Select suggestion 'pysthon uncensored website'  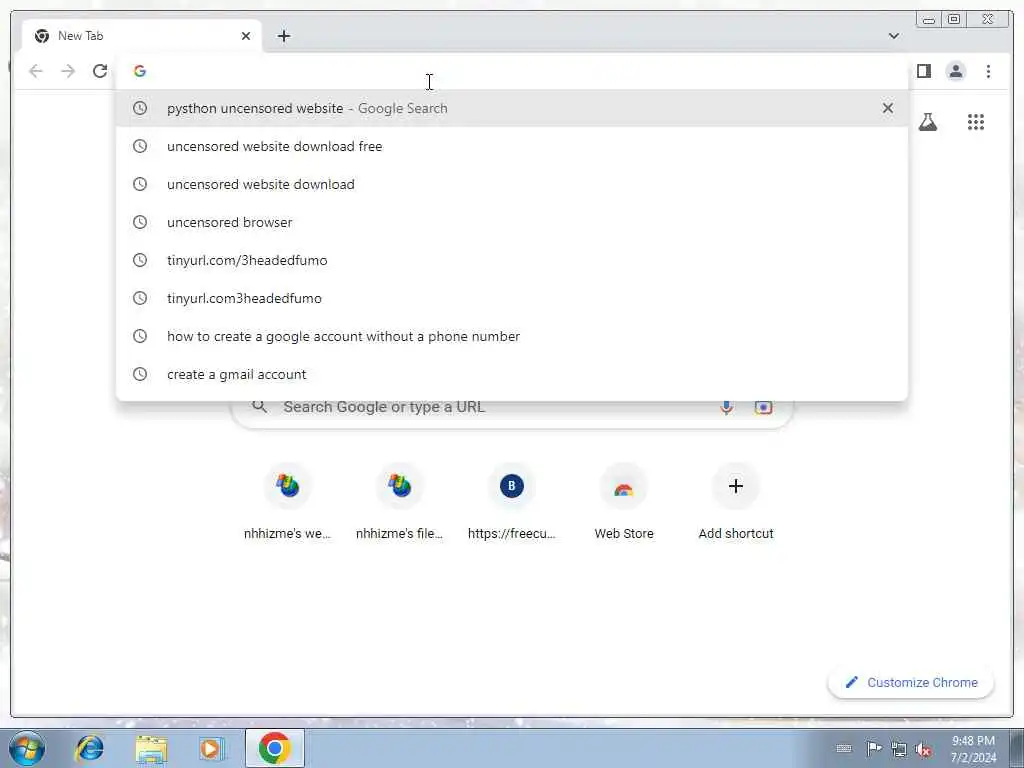coord(512,108)
